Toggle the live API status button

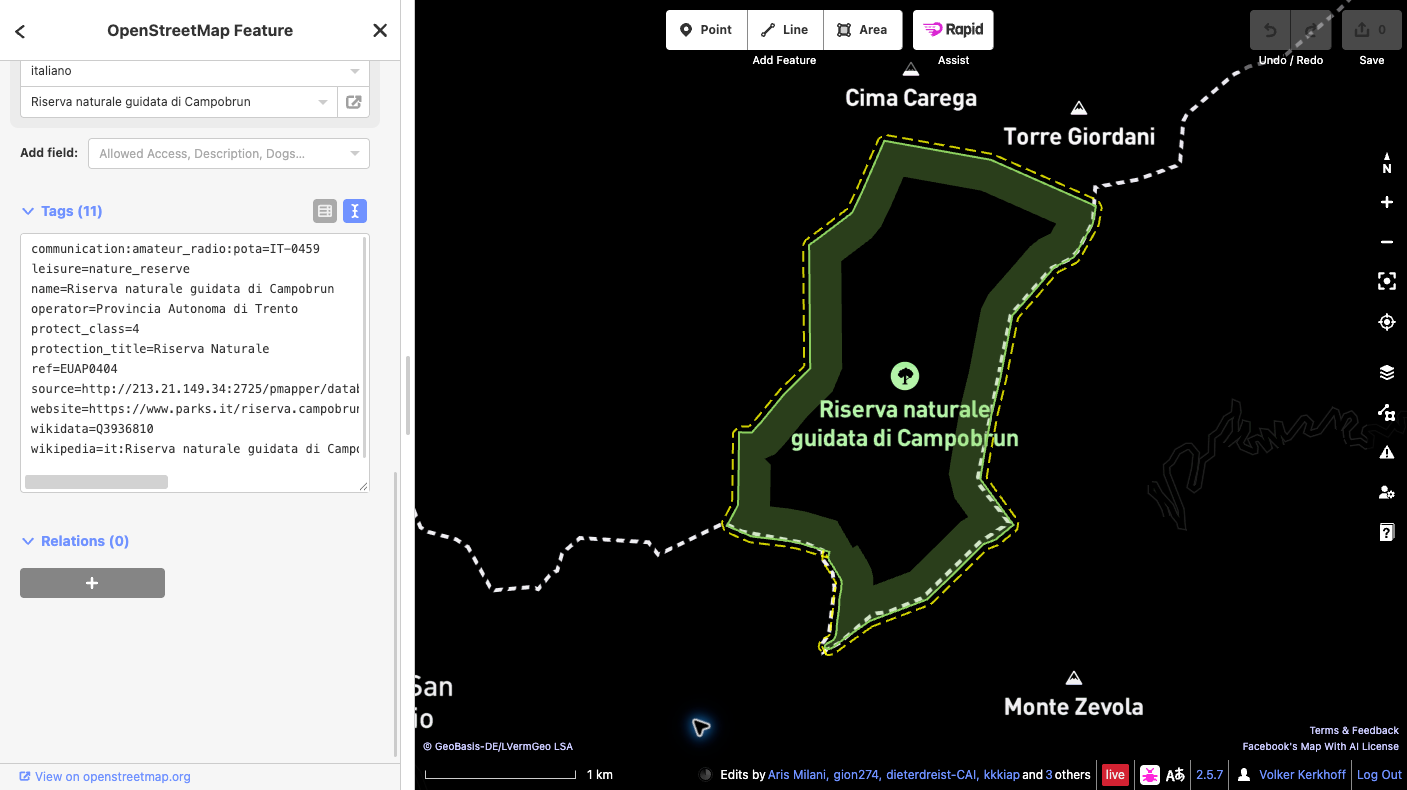1115,775
